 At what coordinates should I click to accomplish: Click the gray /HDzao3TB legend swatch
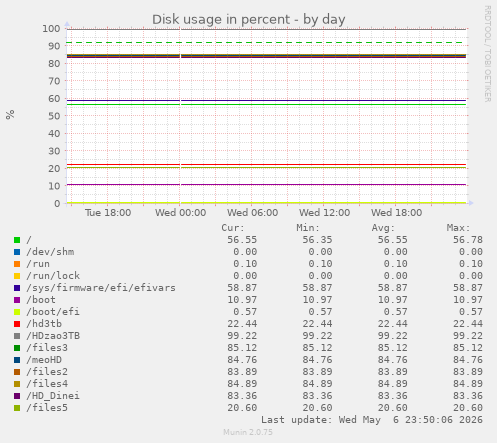[x=17, y=336]
